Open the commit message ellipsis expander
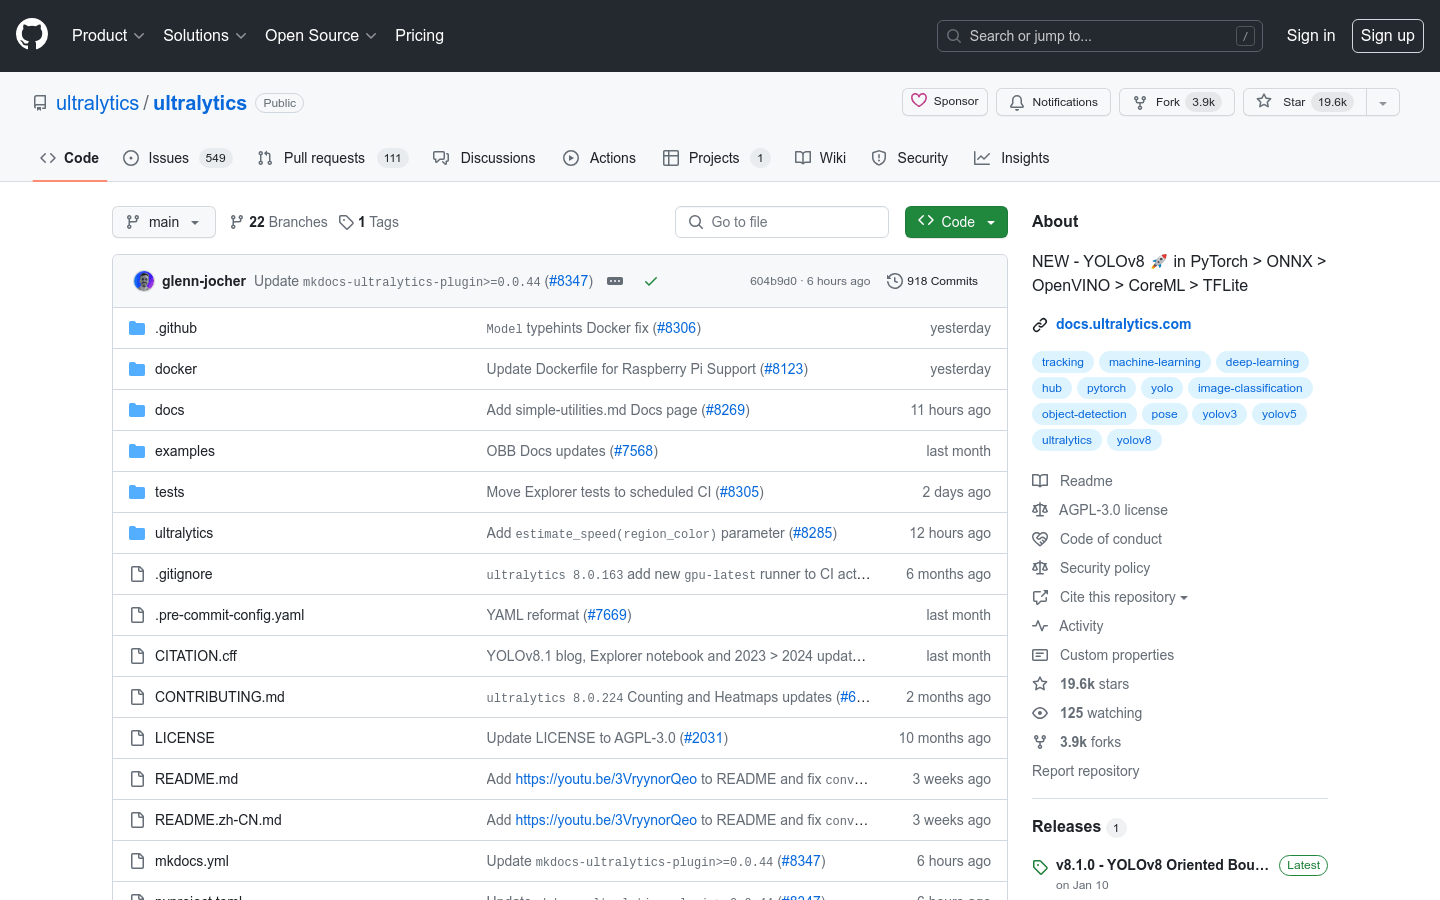The width and height of the screenshot is (1440, 900). pyautogui.click(x=615, y=281)
